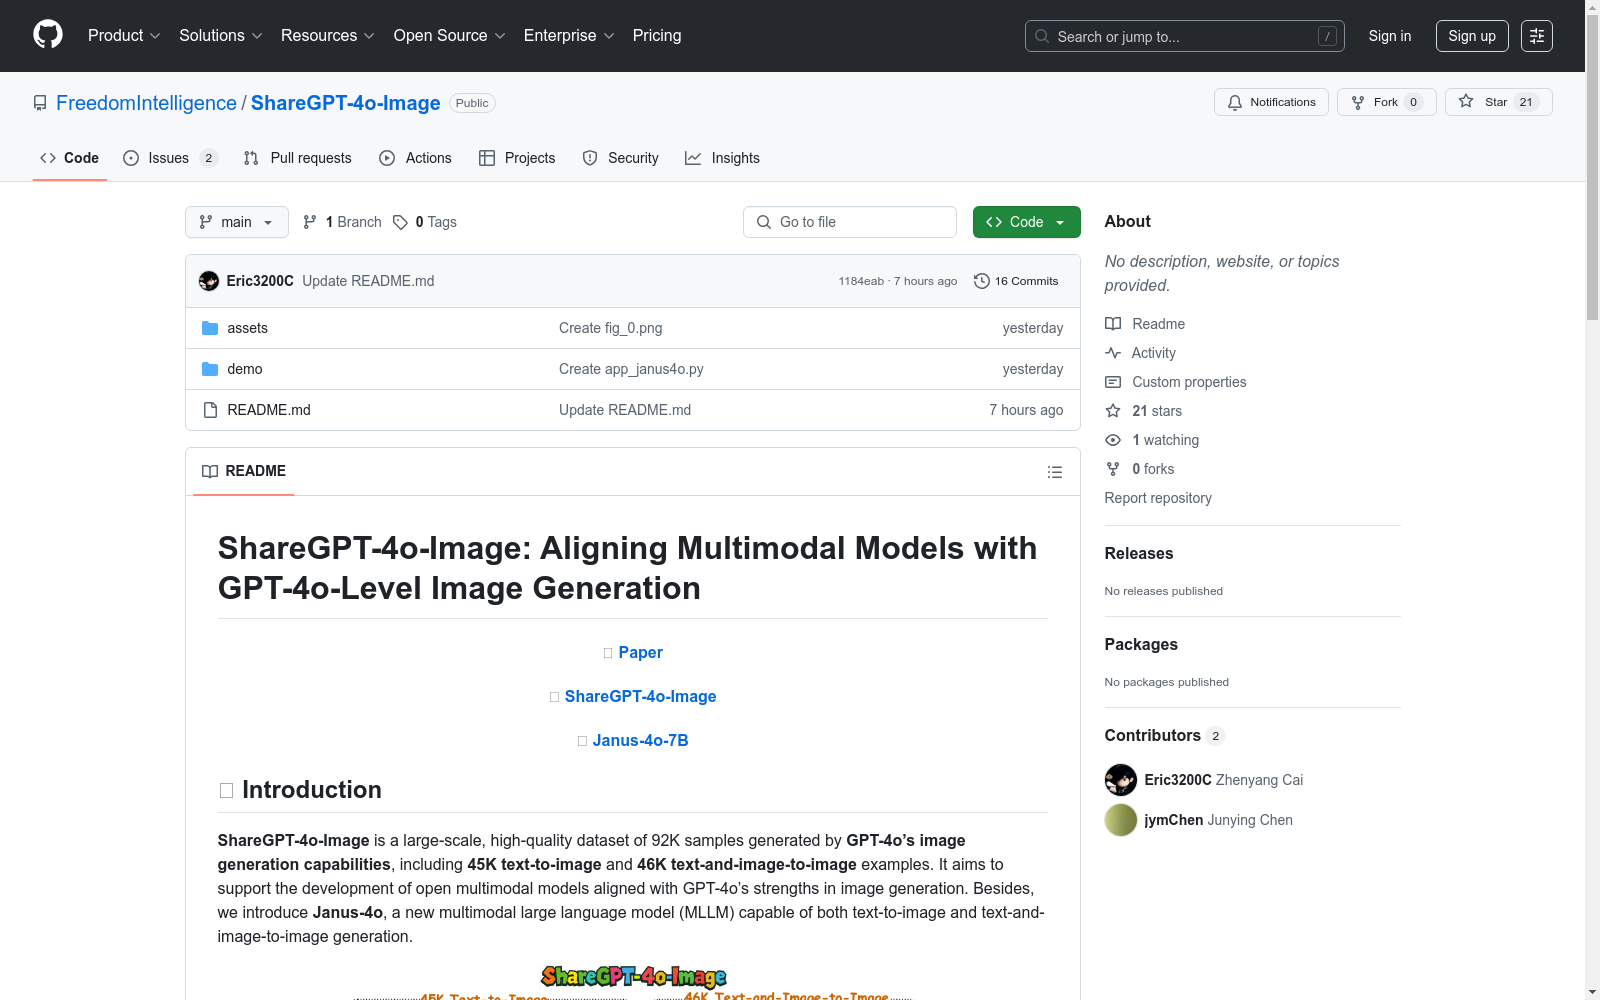Fork this repository
1600x1000 pixels.
(x=1386, y=102)
